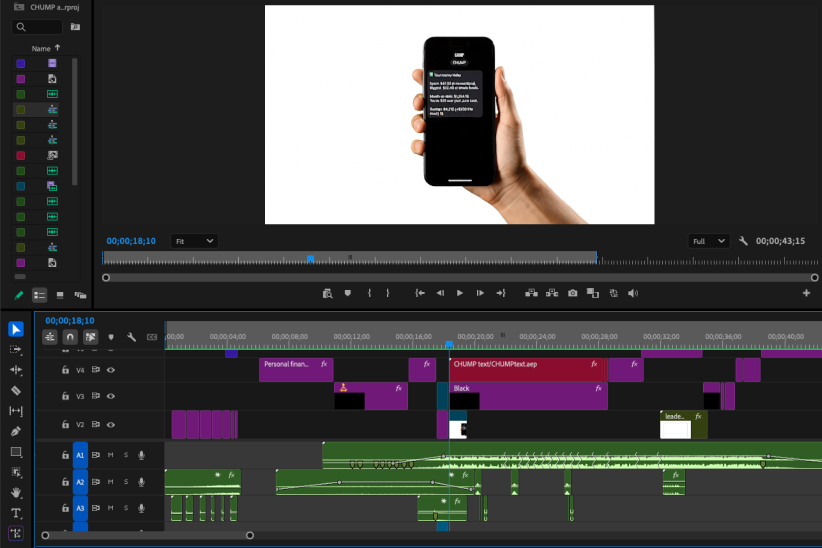Select the leade... clip on V2

pos(683,424)
